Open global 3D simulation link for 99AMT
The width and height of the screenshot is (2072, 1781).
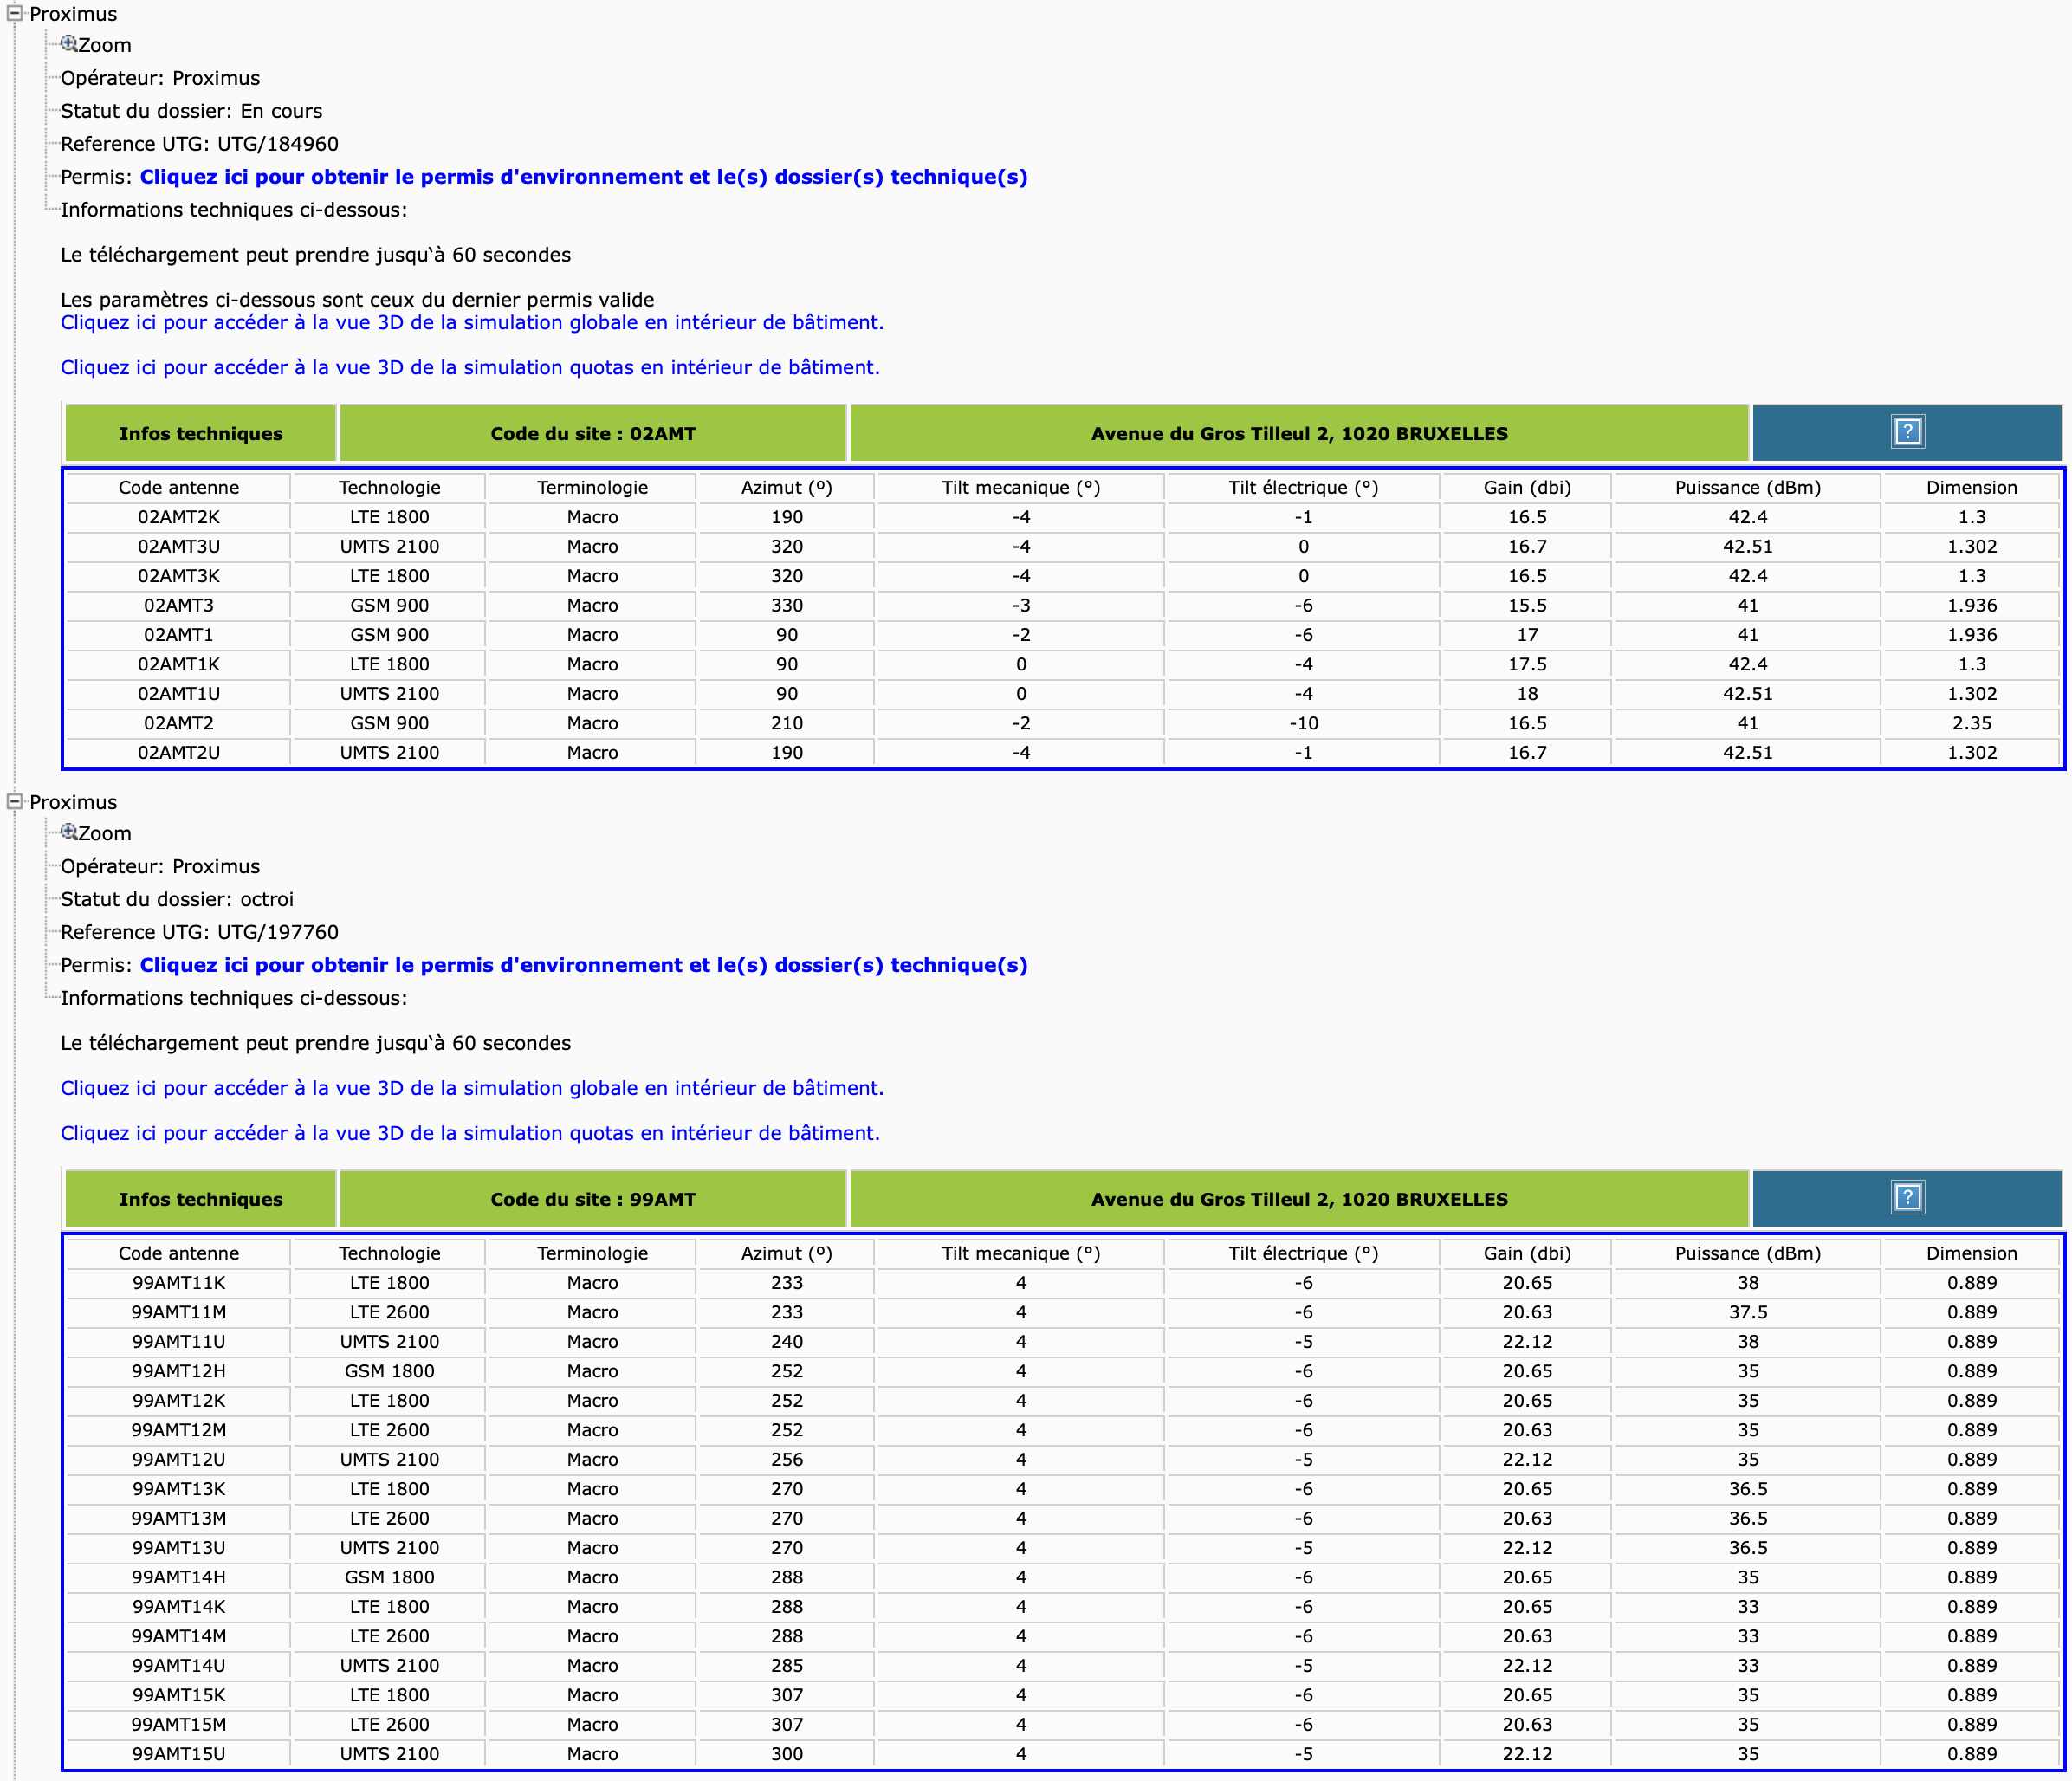[x=472, y=1088]
